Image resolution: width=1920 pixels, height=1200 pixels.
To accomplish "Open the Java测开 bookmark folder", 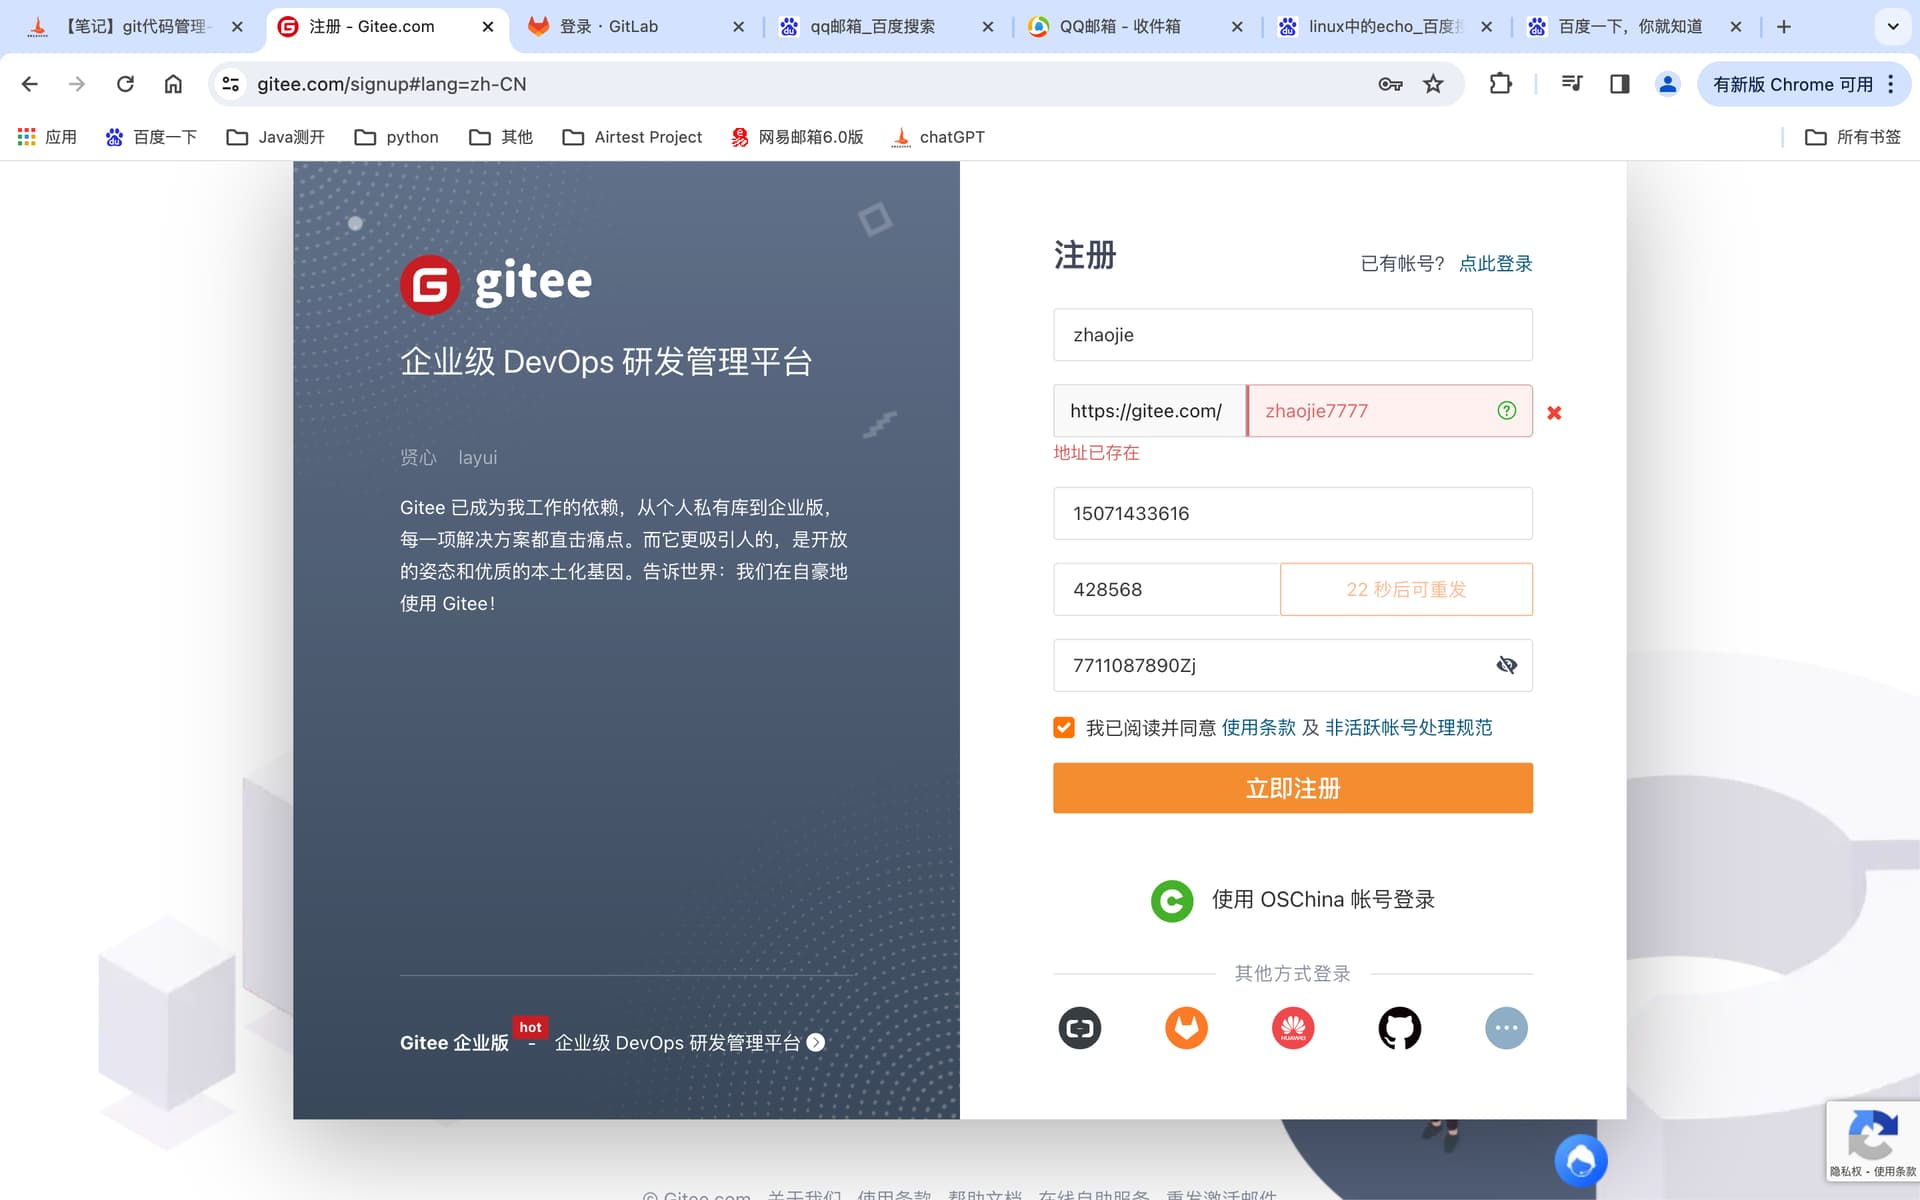I will (x=275, y=137).
